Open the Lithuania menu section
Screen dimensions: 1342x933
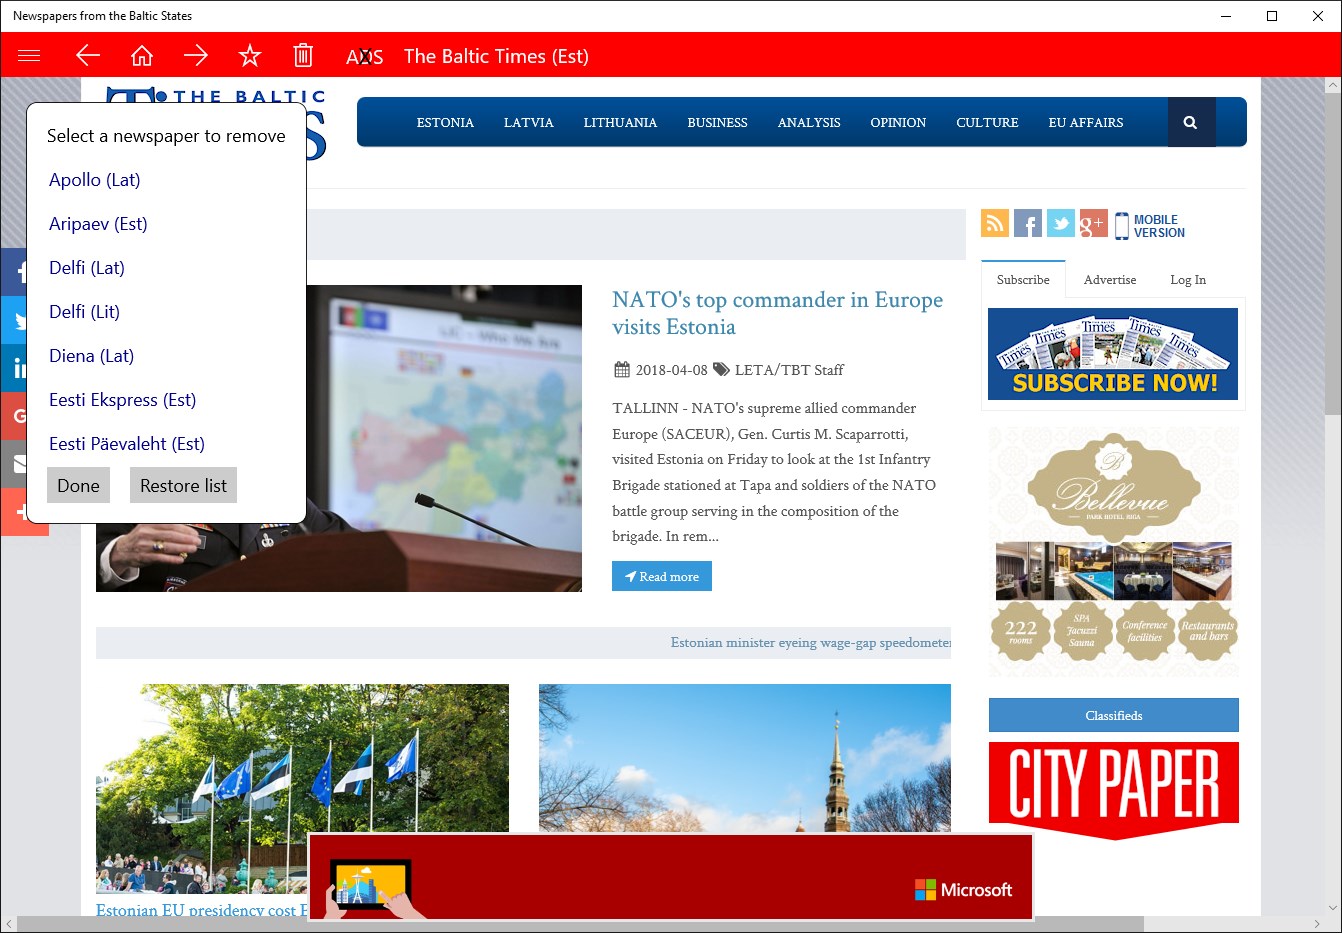point(620,122)
